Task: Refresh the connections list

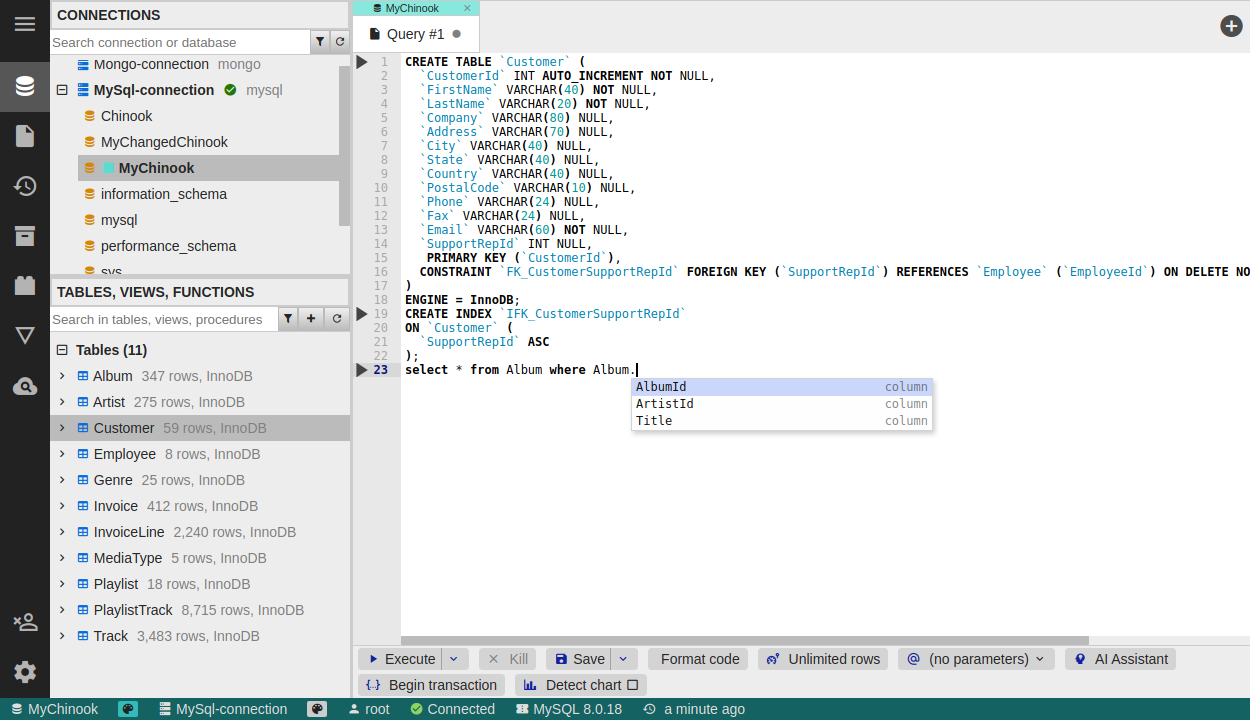Action: 340,42
